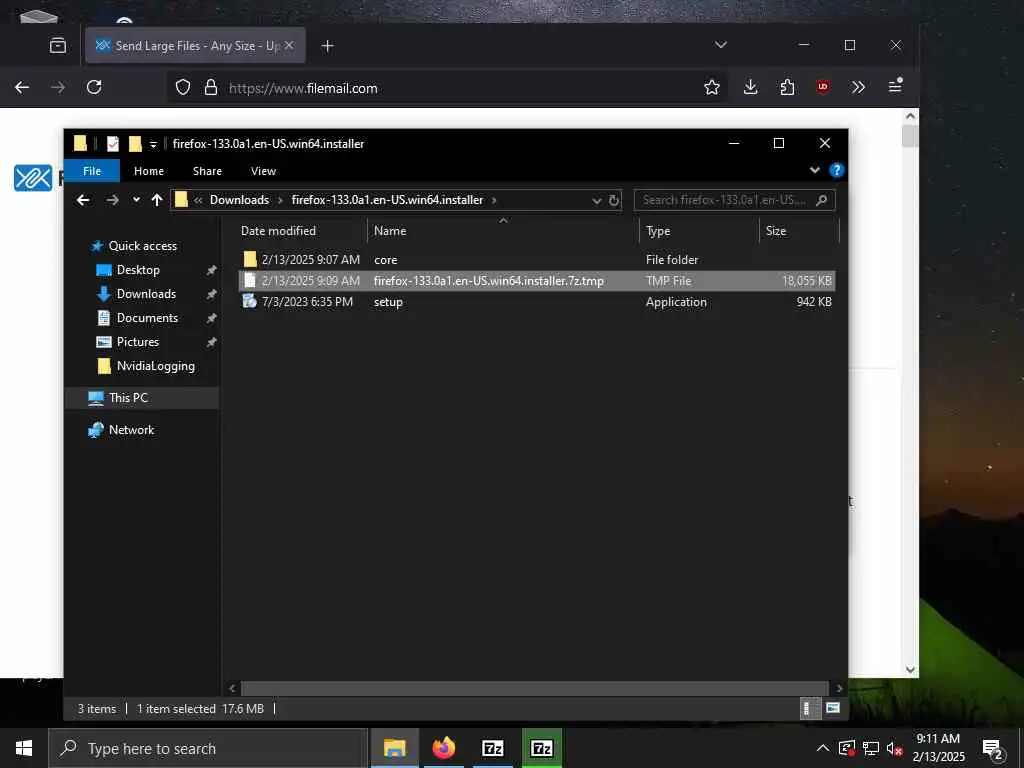The image size is (1024, 768).
Task: Click the tracking protection shield icon
Action: coord(183,88)
